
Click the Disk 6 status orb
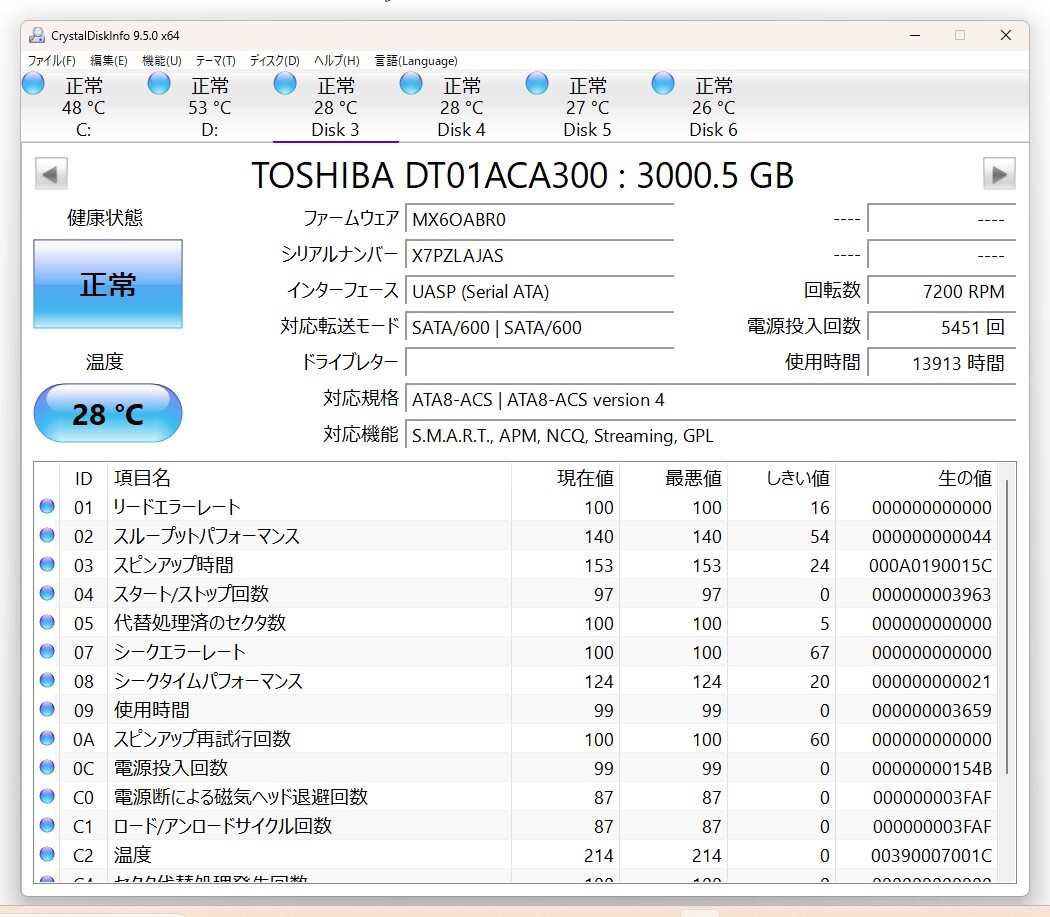coord(663,84)
